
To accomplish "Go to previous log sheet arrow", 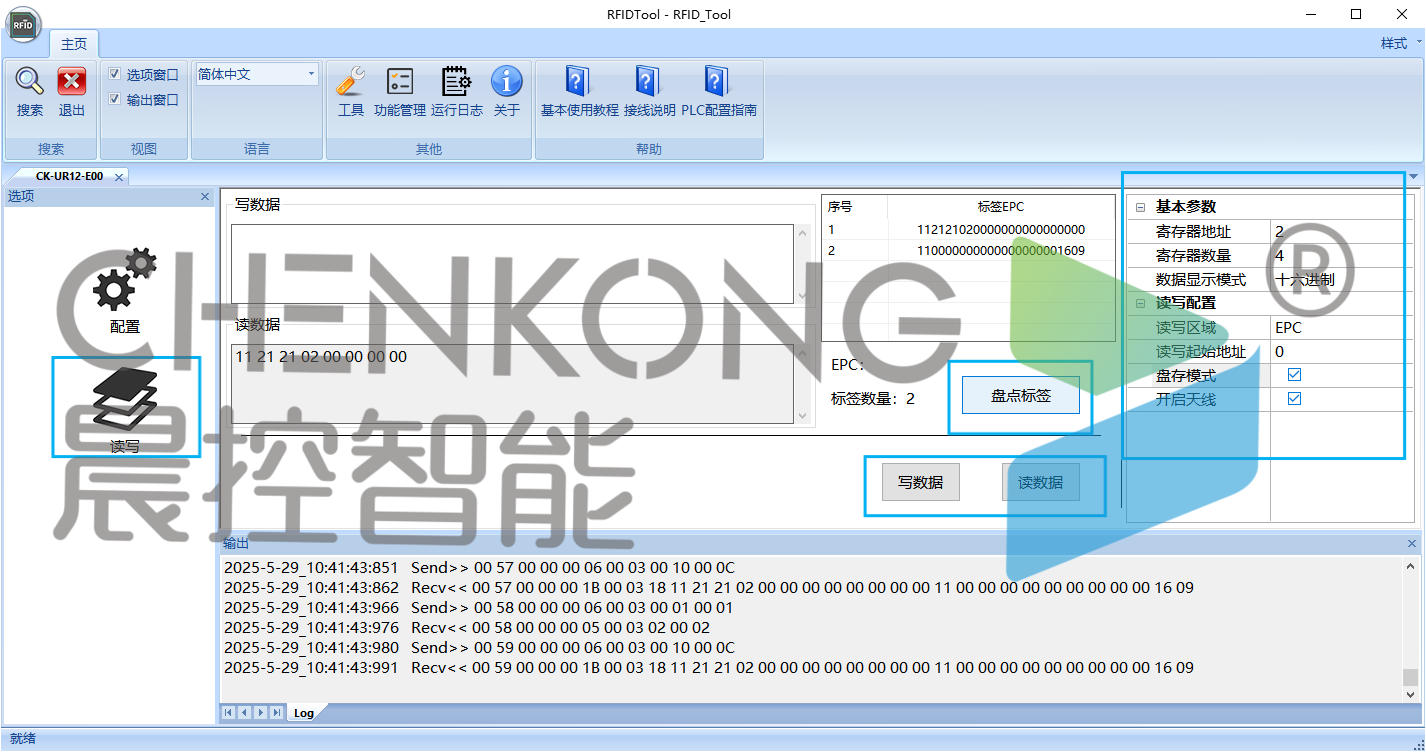I will [244, 712].
